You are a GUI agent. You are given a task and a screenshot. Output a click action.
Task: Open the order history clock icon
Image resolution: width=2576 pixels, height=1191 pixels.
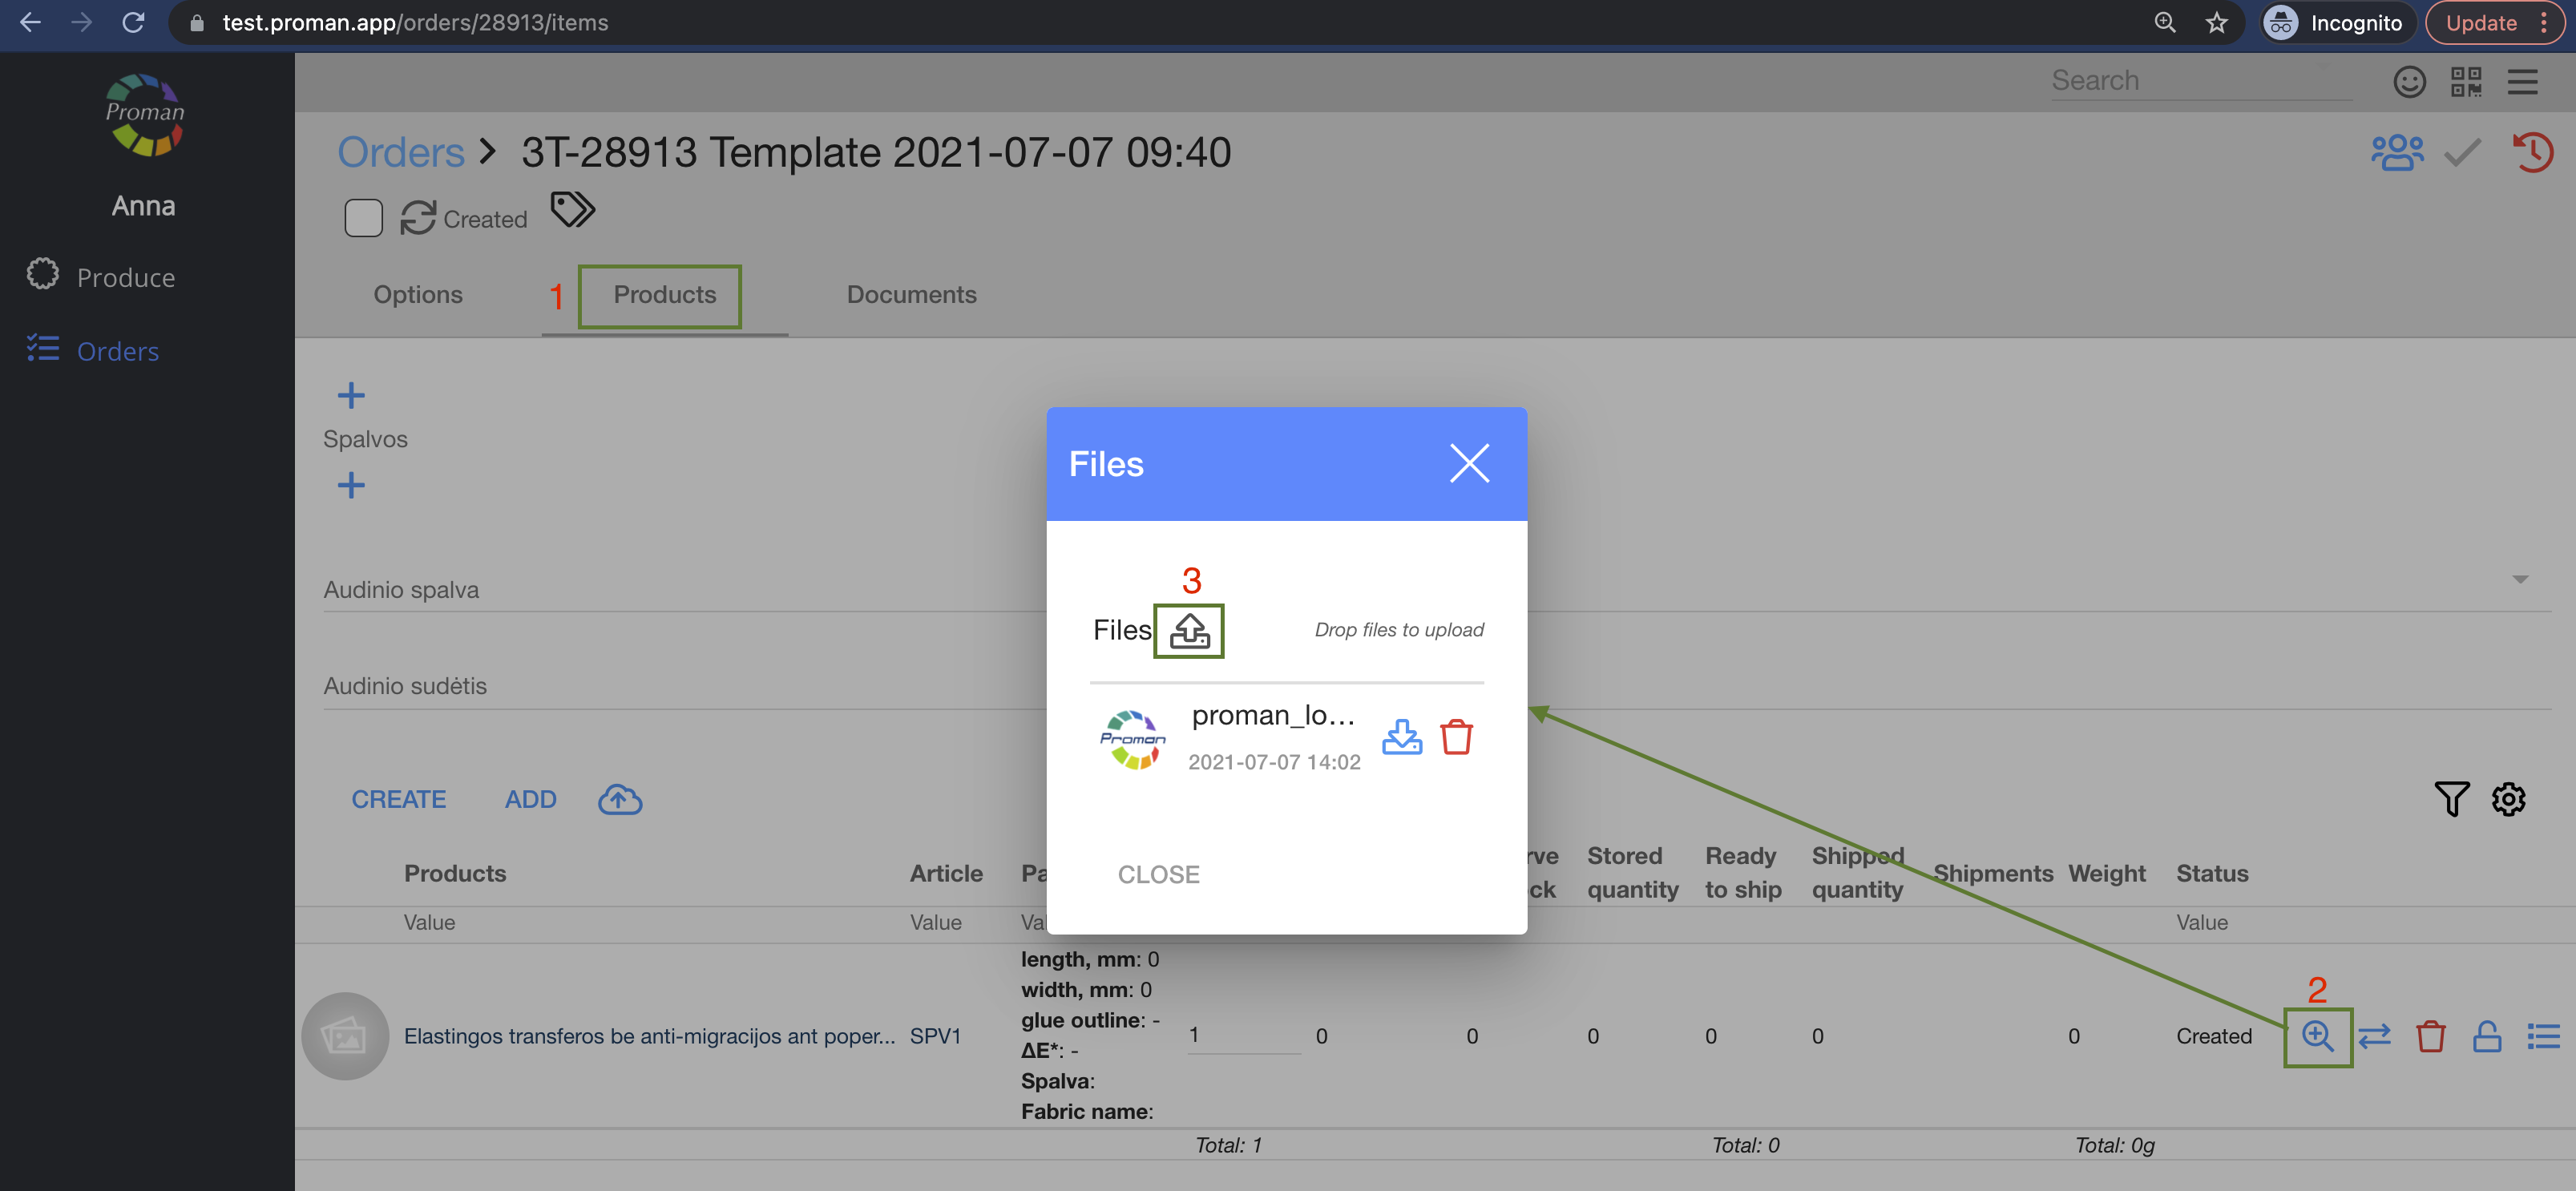click(x=2532, y=153)
